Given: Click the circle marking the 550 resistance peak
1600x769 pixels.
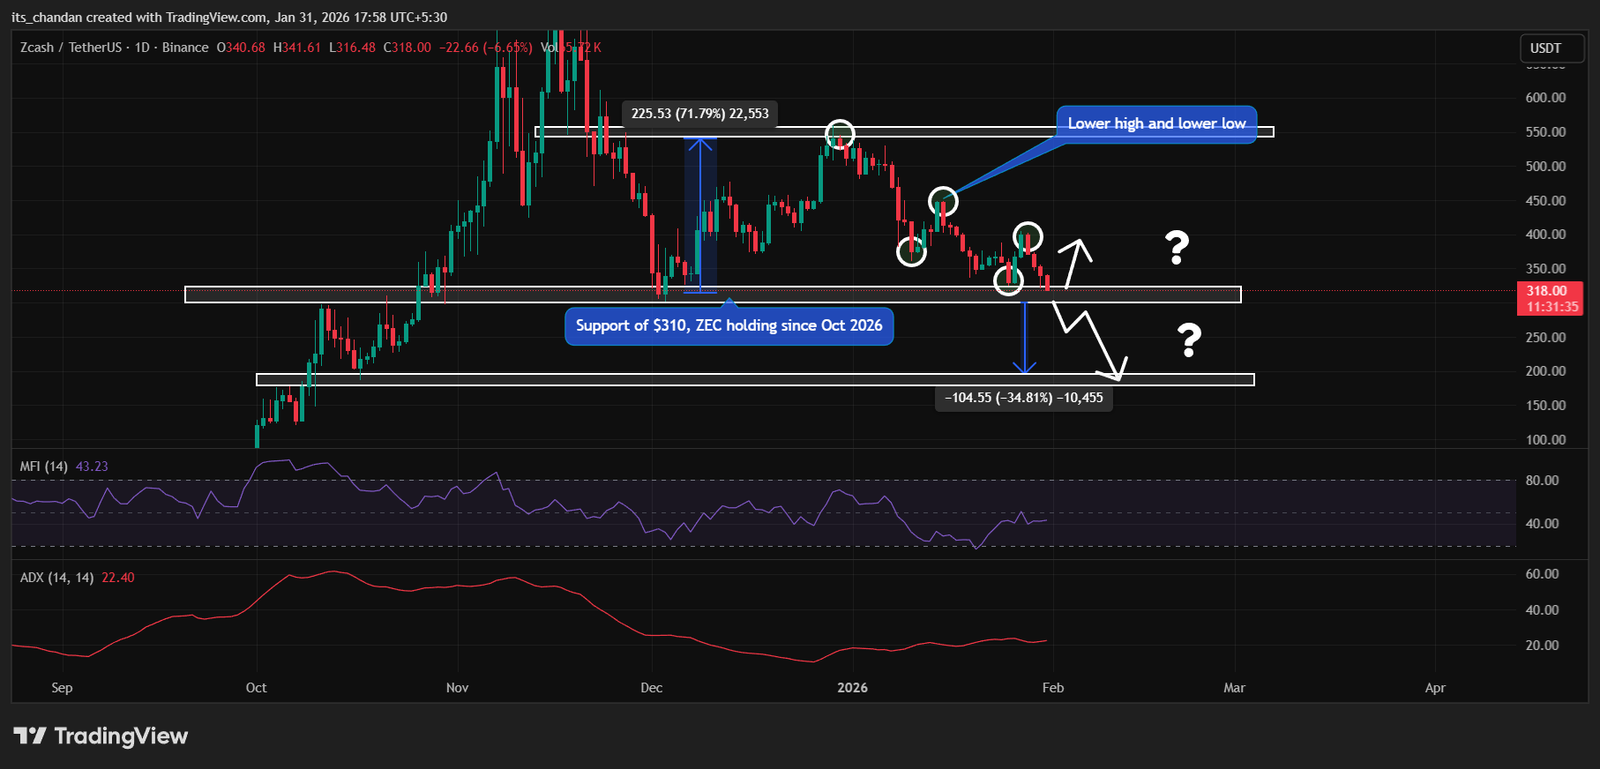Looking at the screenshot, I should pyautogui.click(x=840, y=134).
